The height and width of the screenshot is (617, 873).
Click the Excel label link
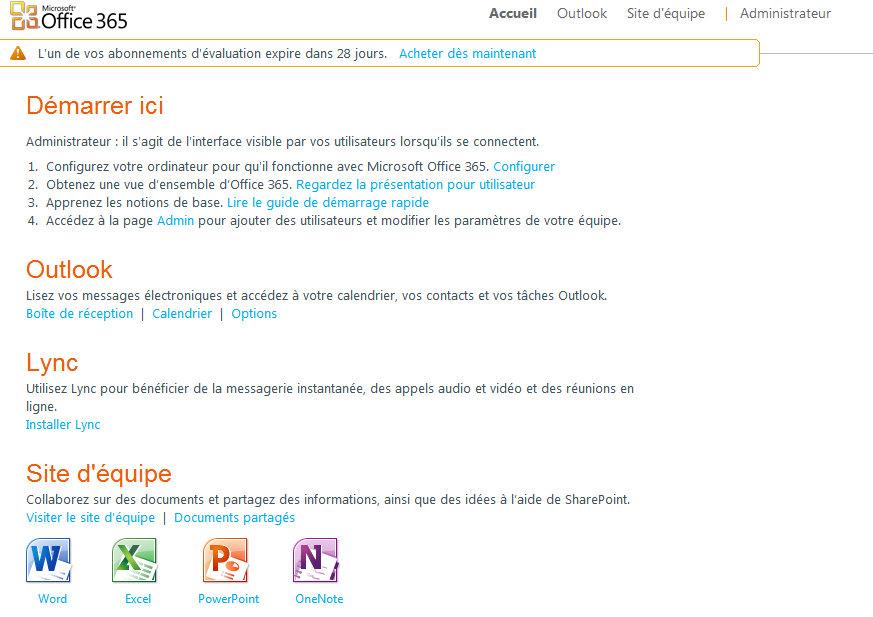[138, 599]
